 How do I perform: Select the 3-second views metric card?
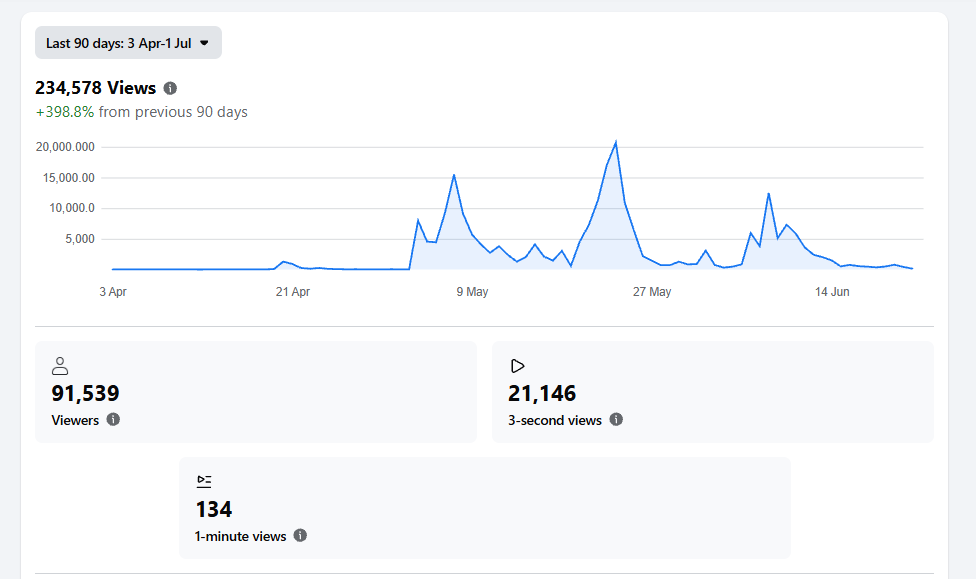[713, 392]
